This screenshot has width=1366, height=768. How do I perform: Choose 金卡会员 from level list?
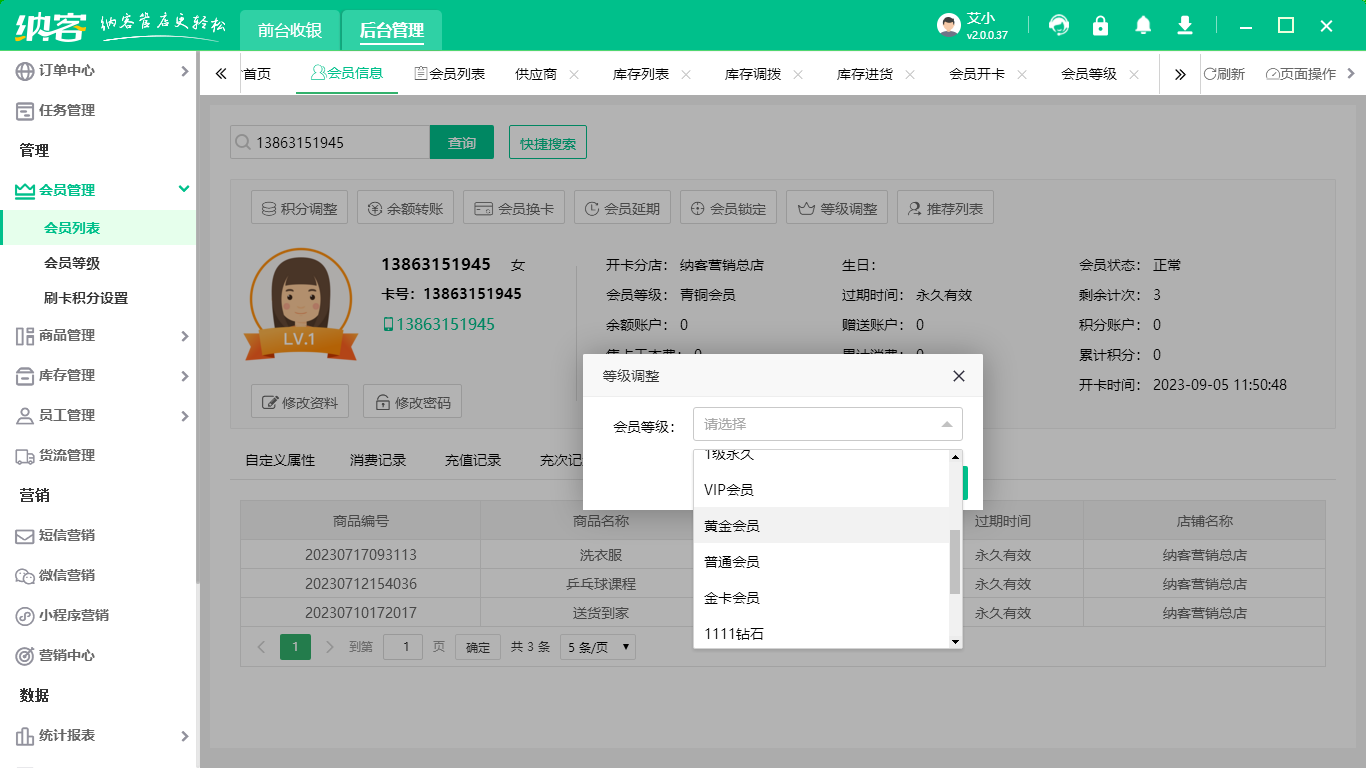821,597
